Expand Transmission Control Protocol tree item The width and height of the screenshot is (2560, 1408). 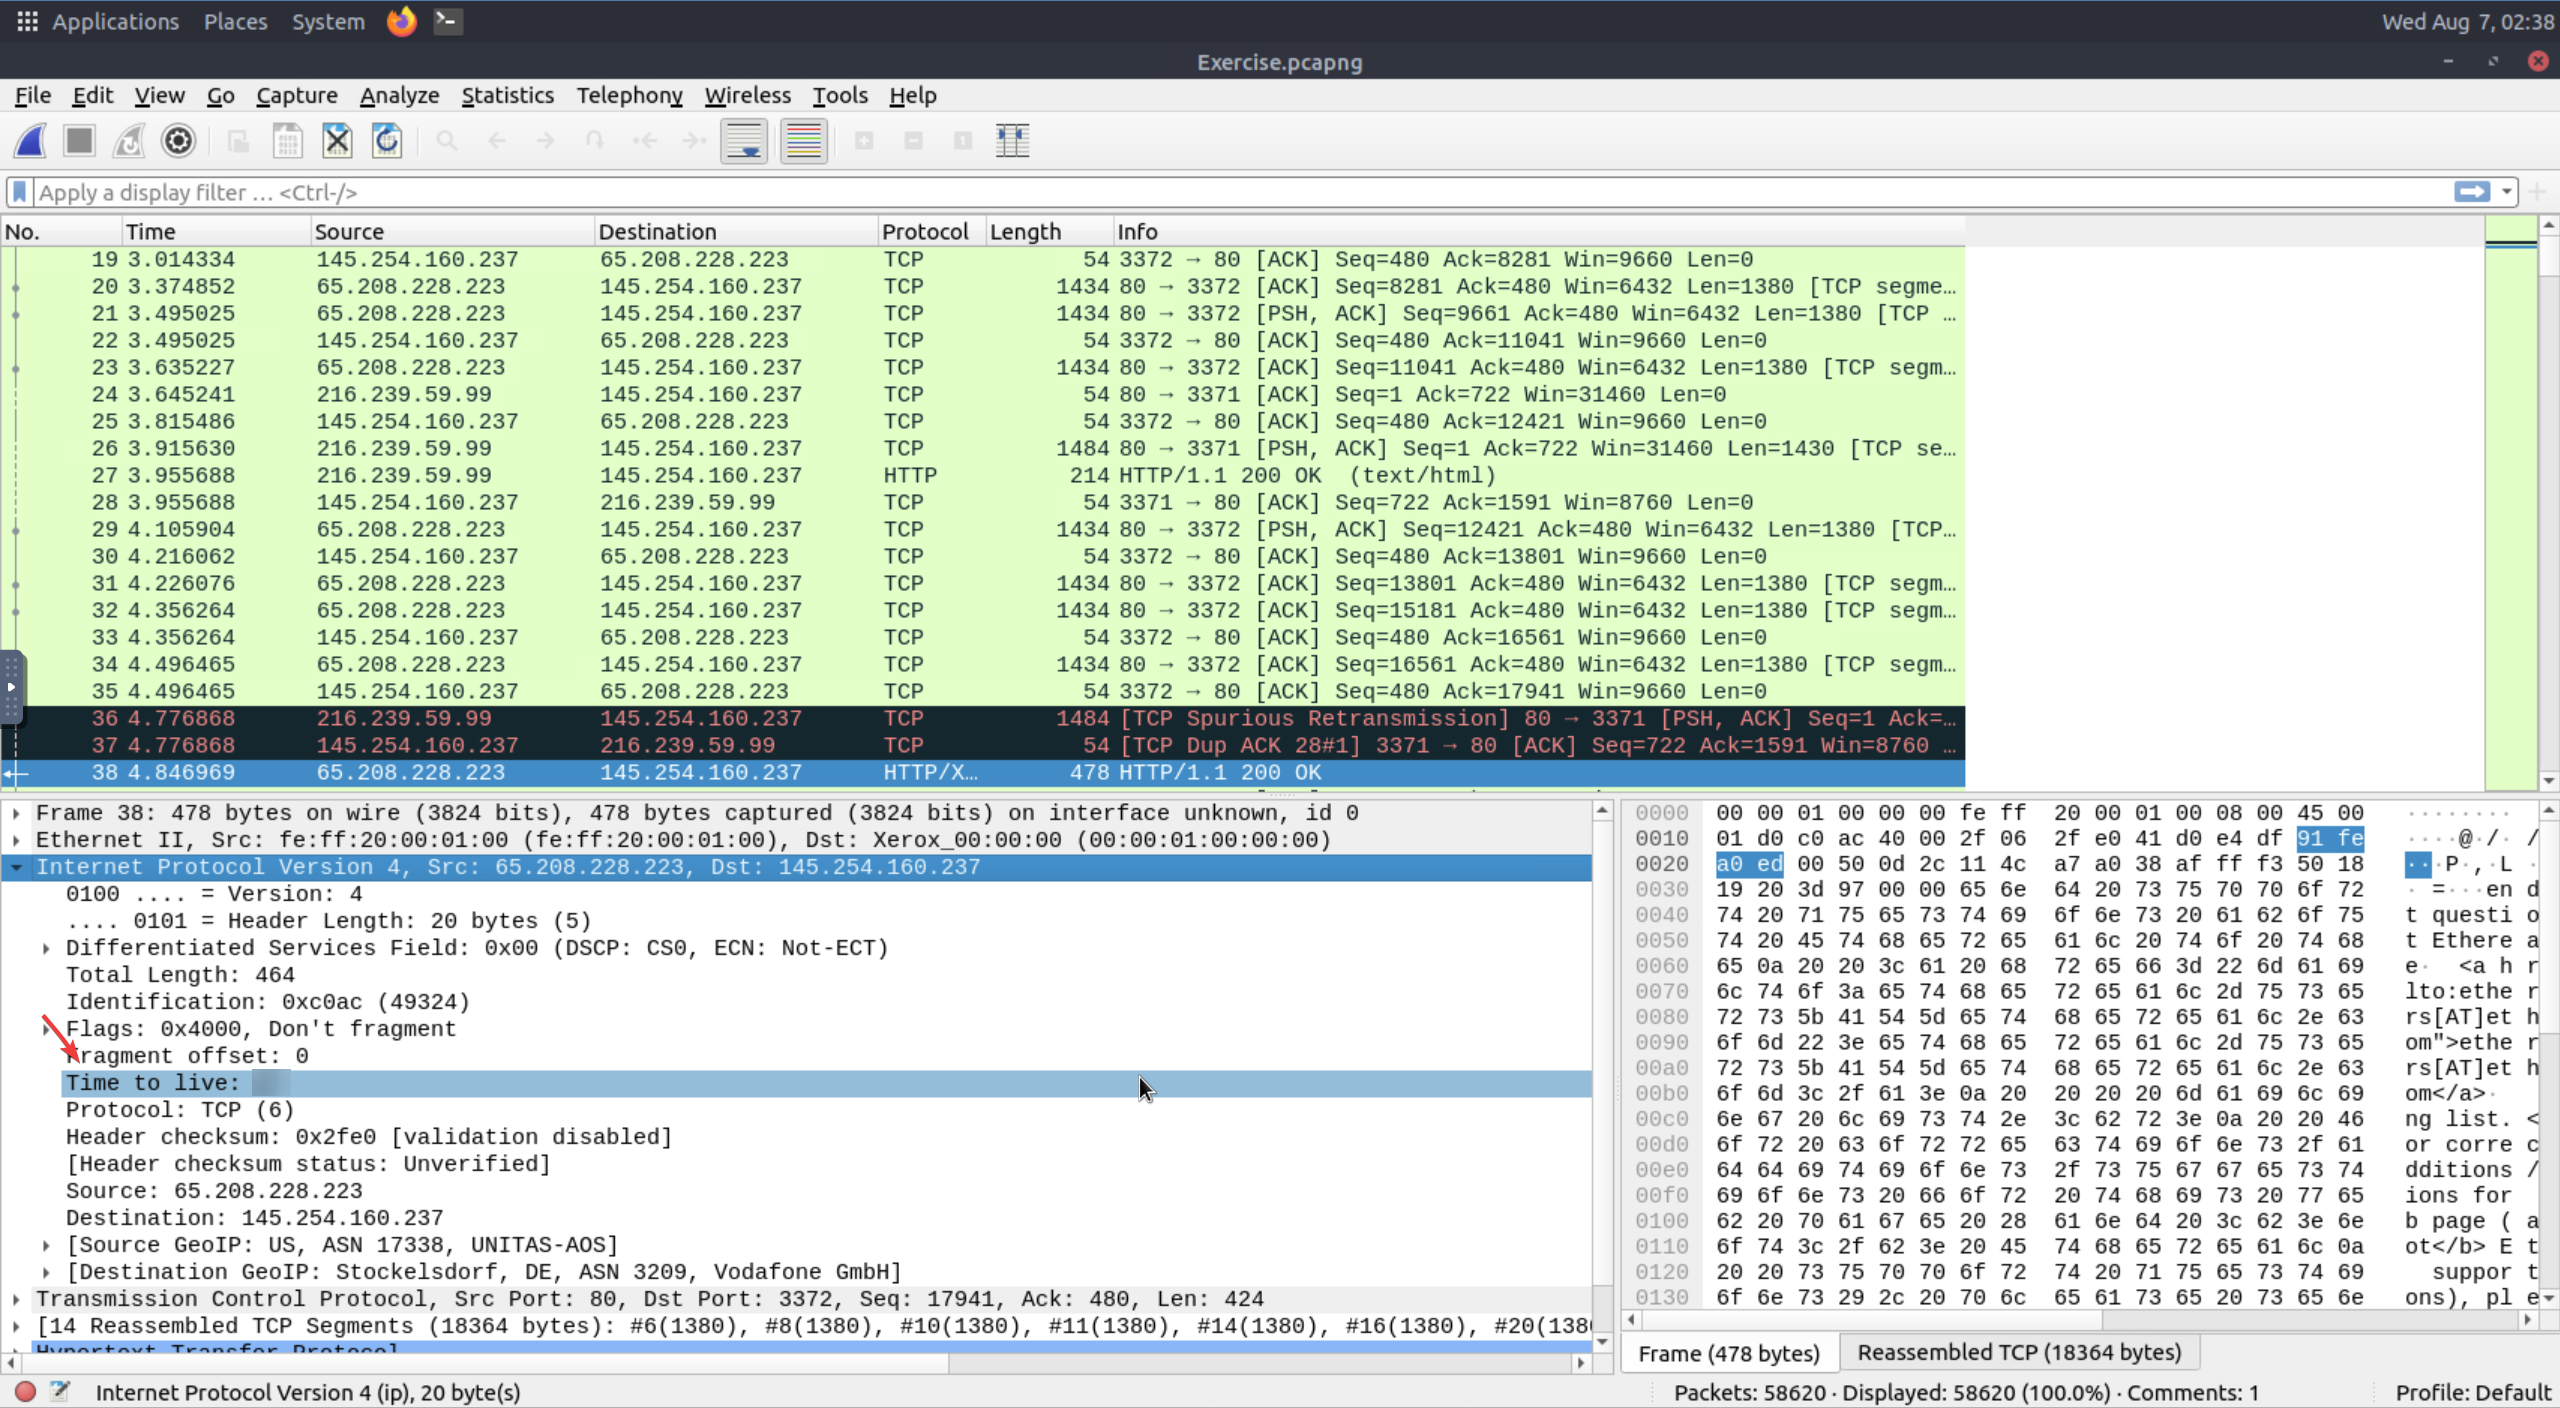pyautogui.click(x=17, y=1298)
